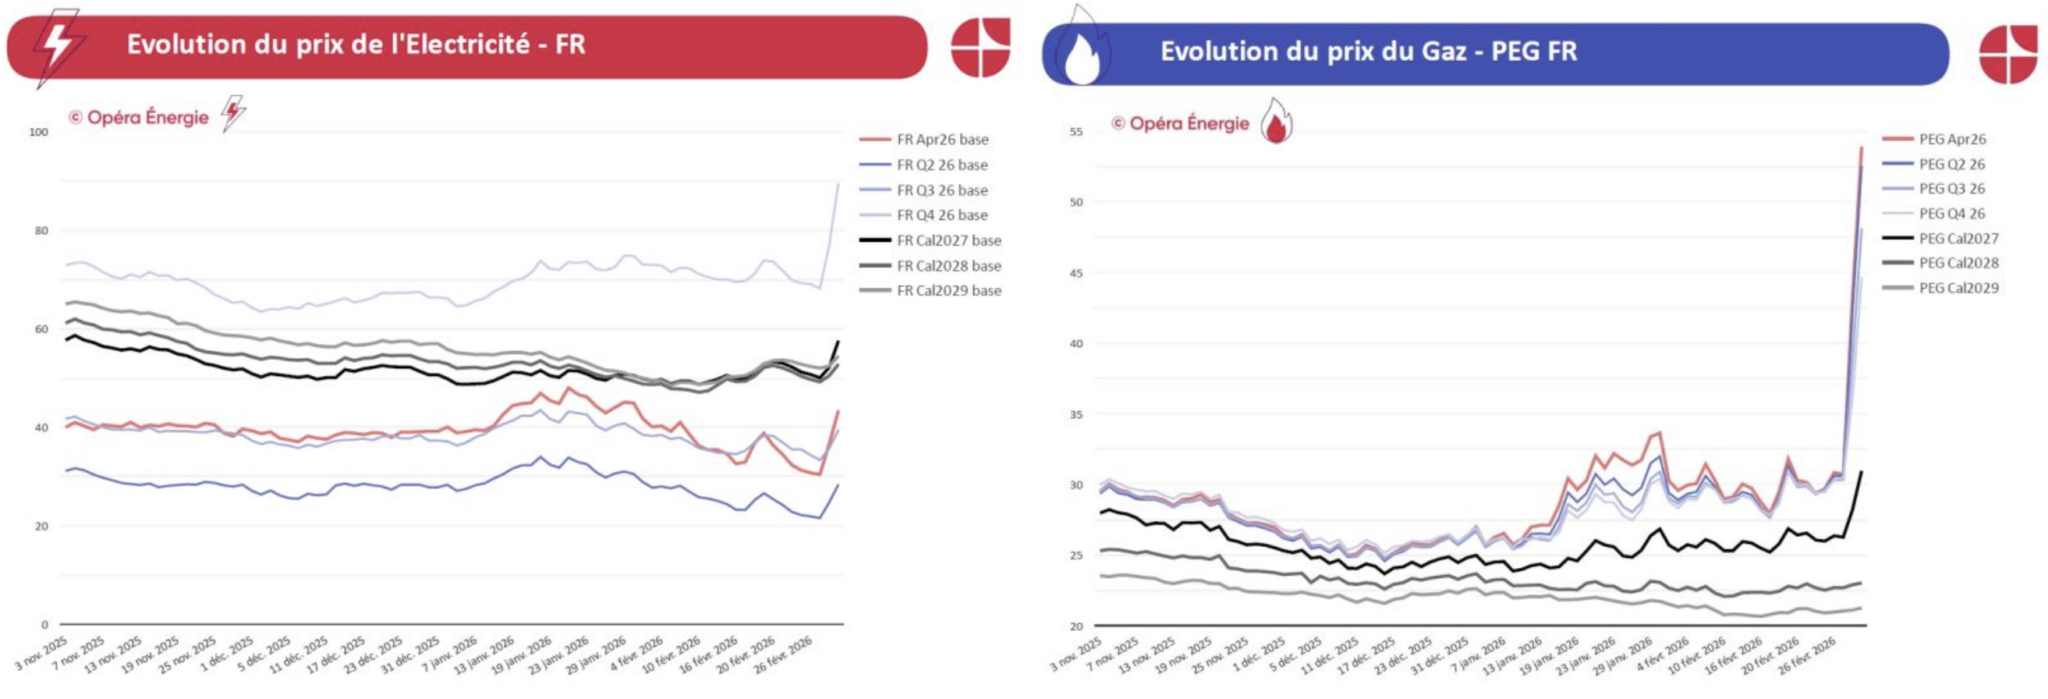The height and width of the screenshot is (699, 2048).
Task: Click the lightning bolt icon in electricity header
Action: tap(57, 46)
